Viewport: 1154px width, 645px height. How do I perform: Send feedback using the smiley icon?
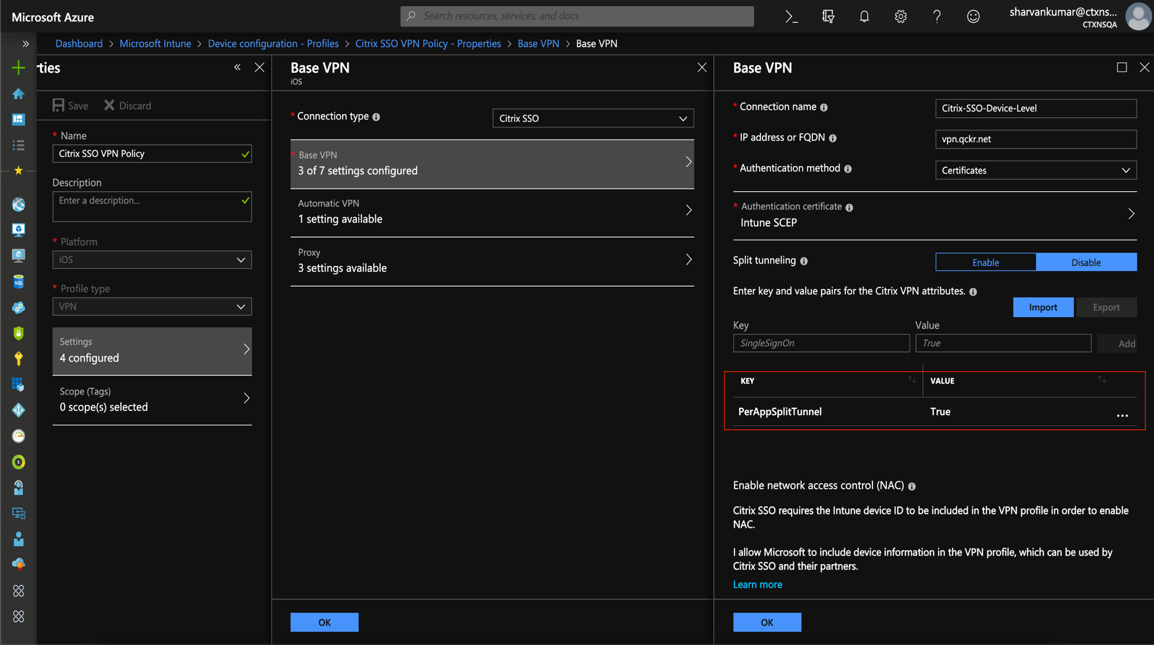(973, 16)
